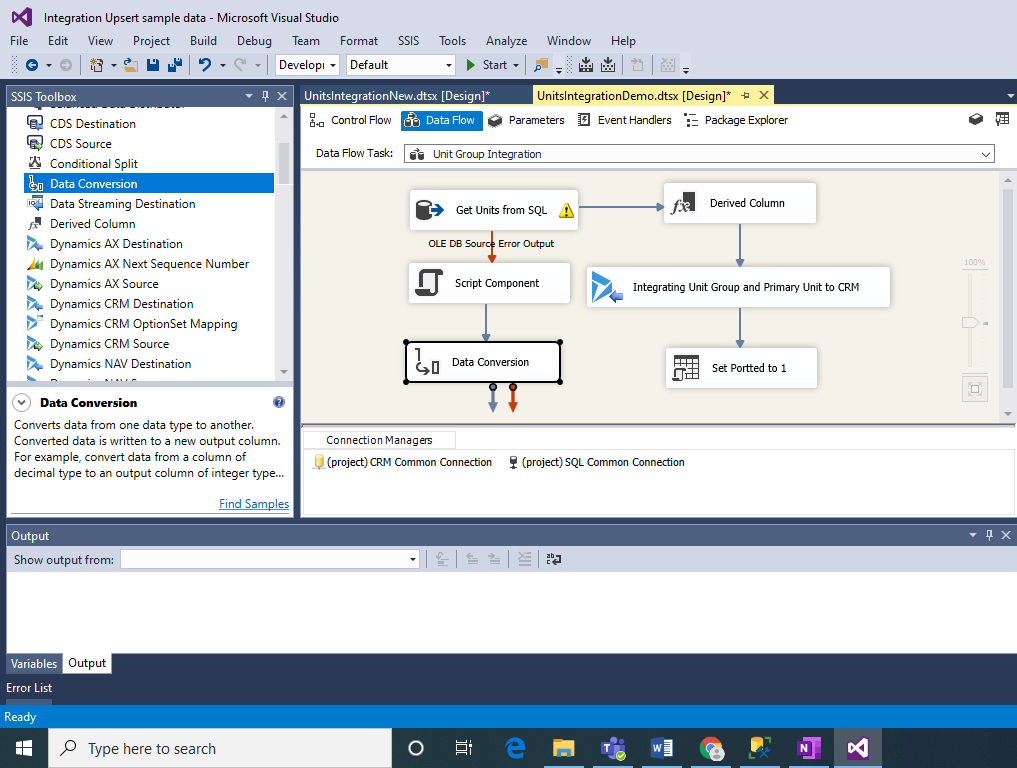Expand the Start button dropdown arrow

point(516,65)
